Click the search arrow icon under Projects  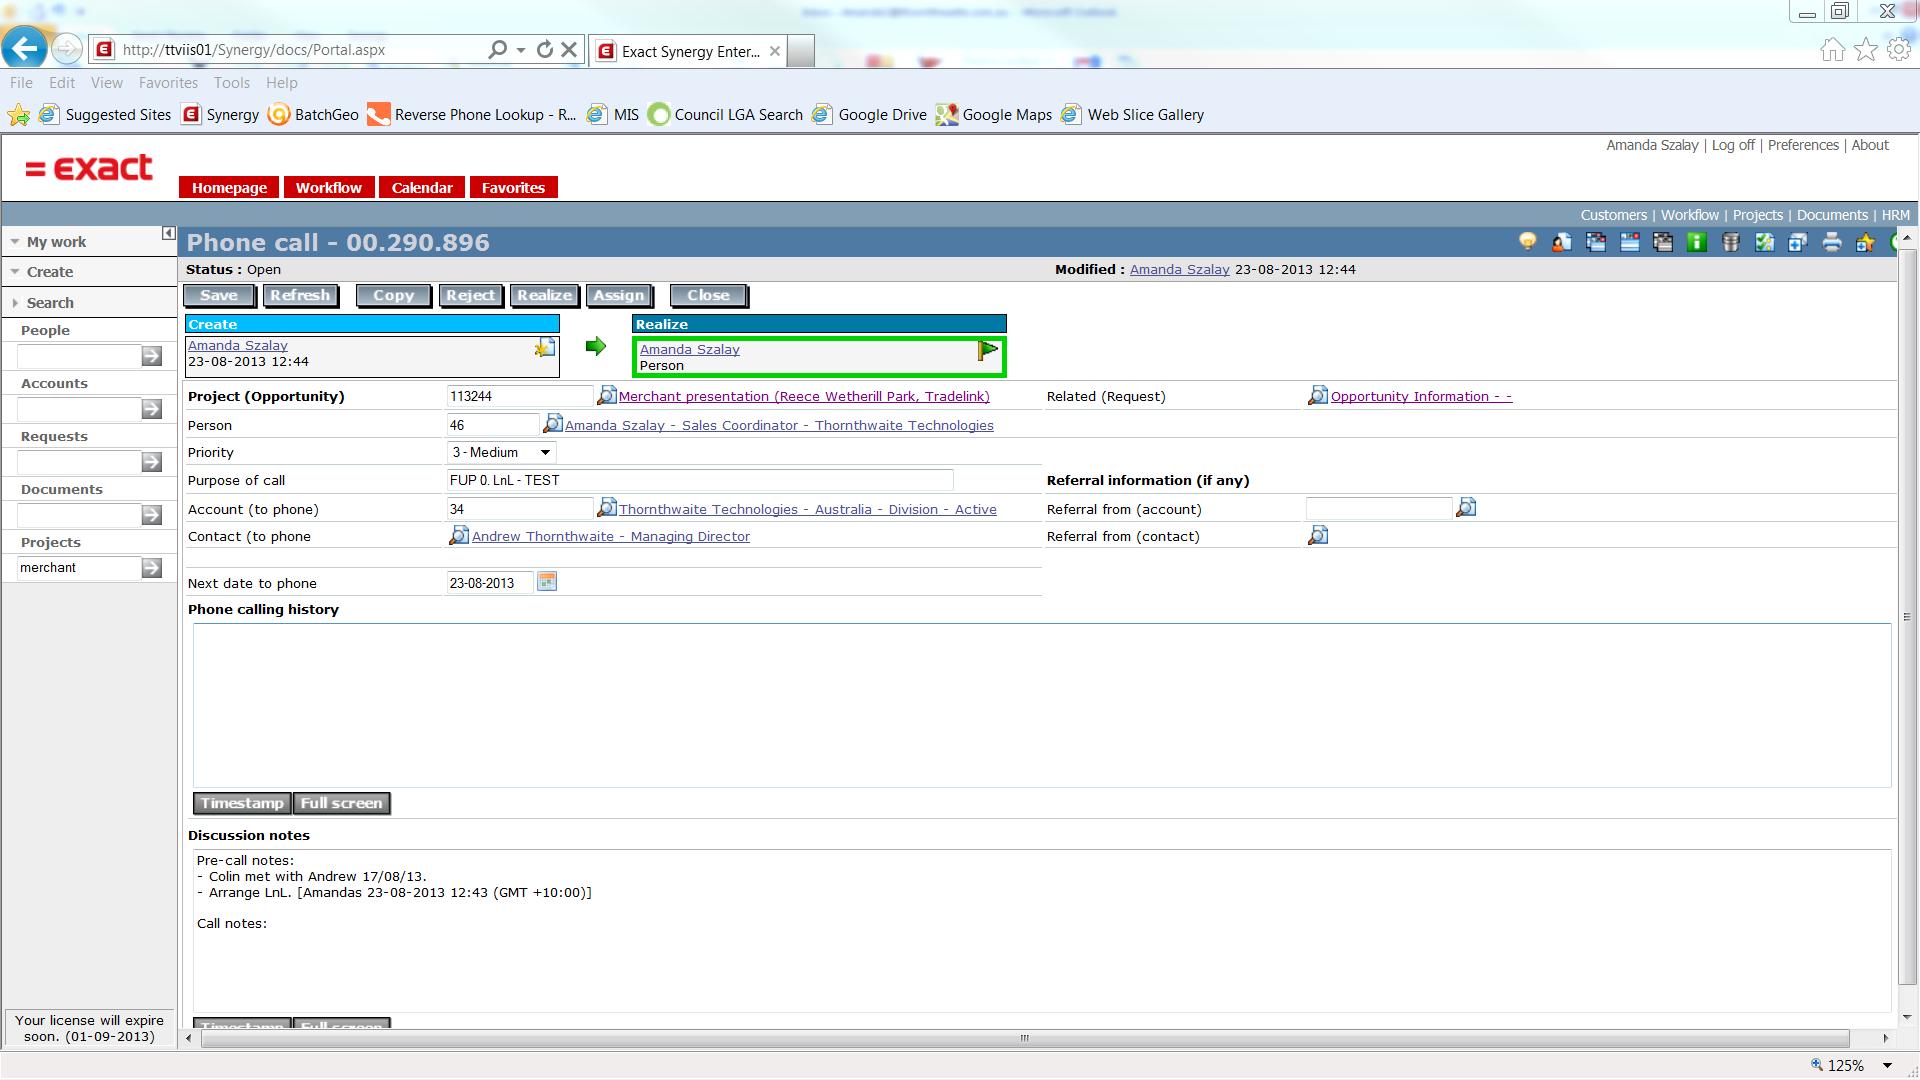pos(151,568)
